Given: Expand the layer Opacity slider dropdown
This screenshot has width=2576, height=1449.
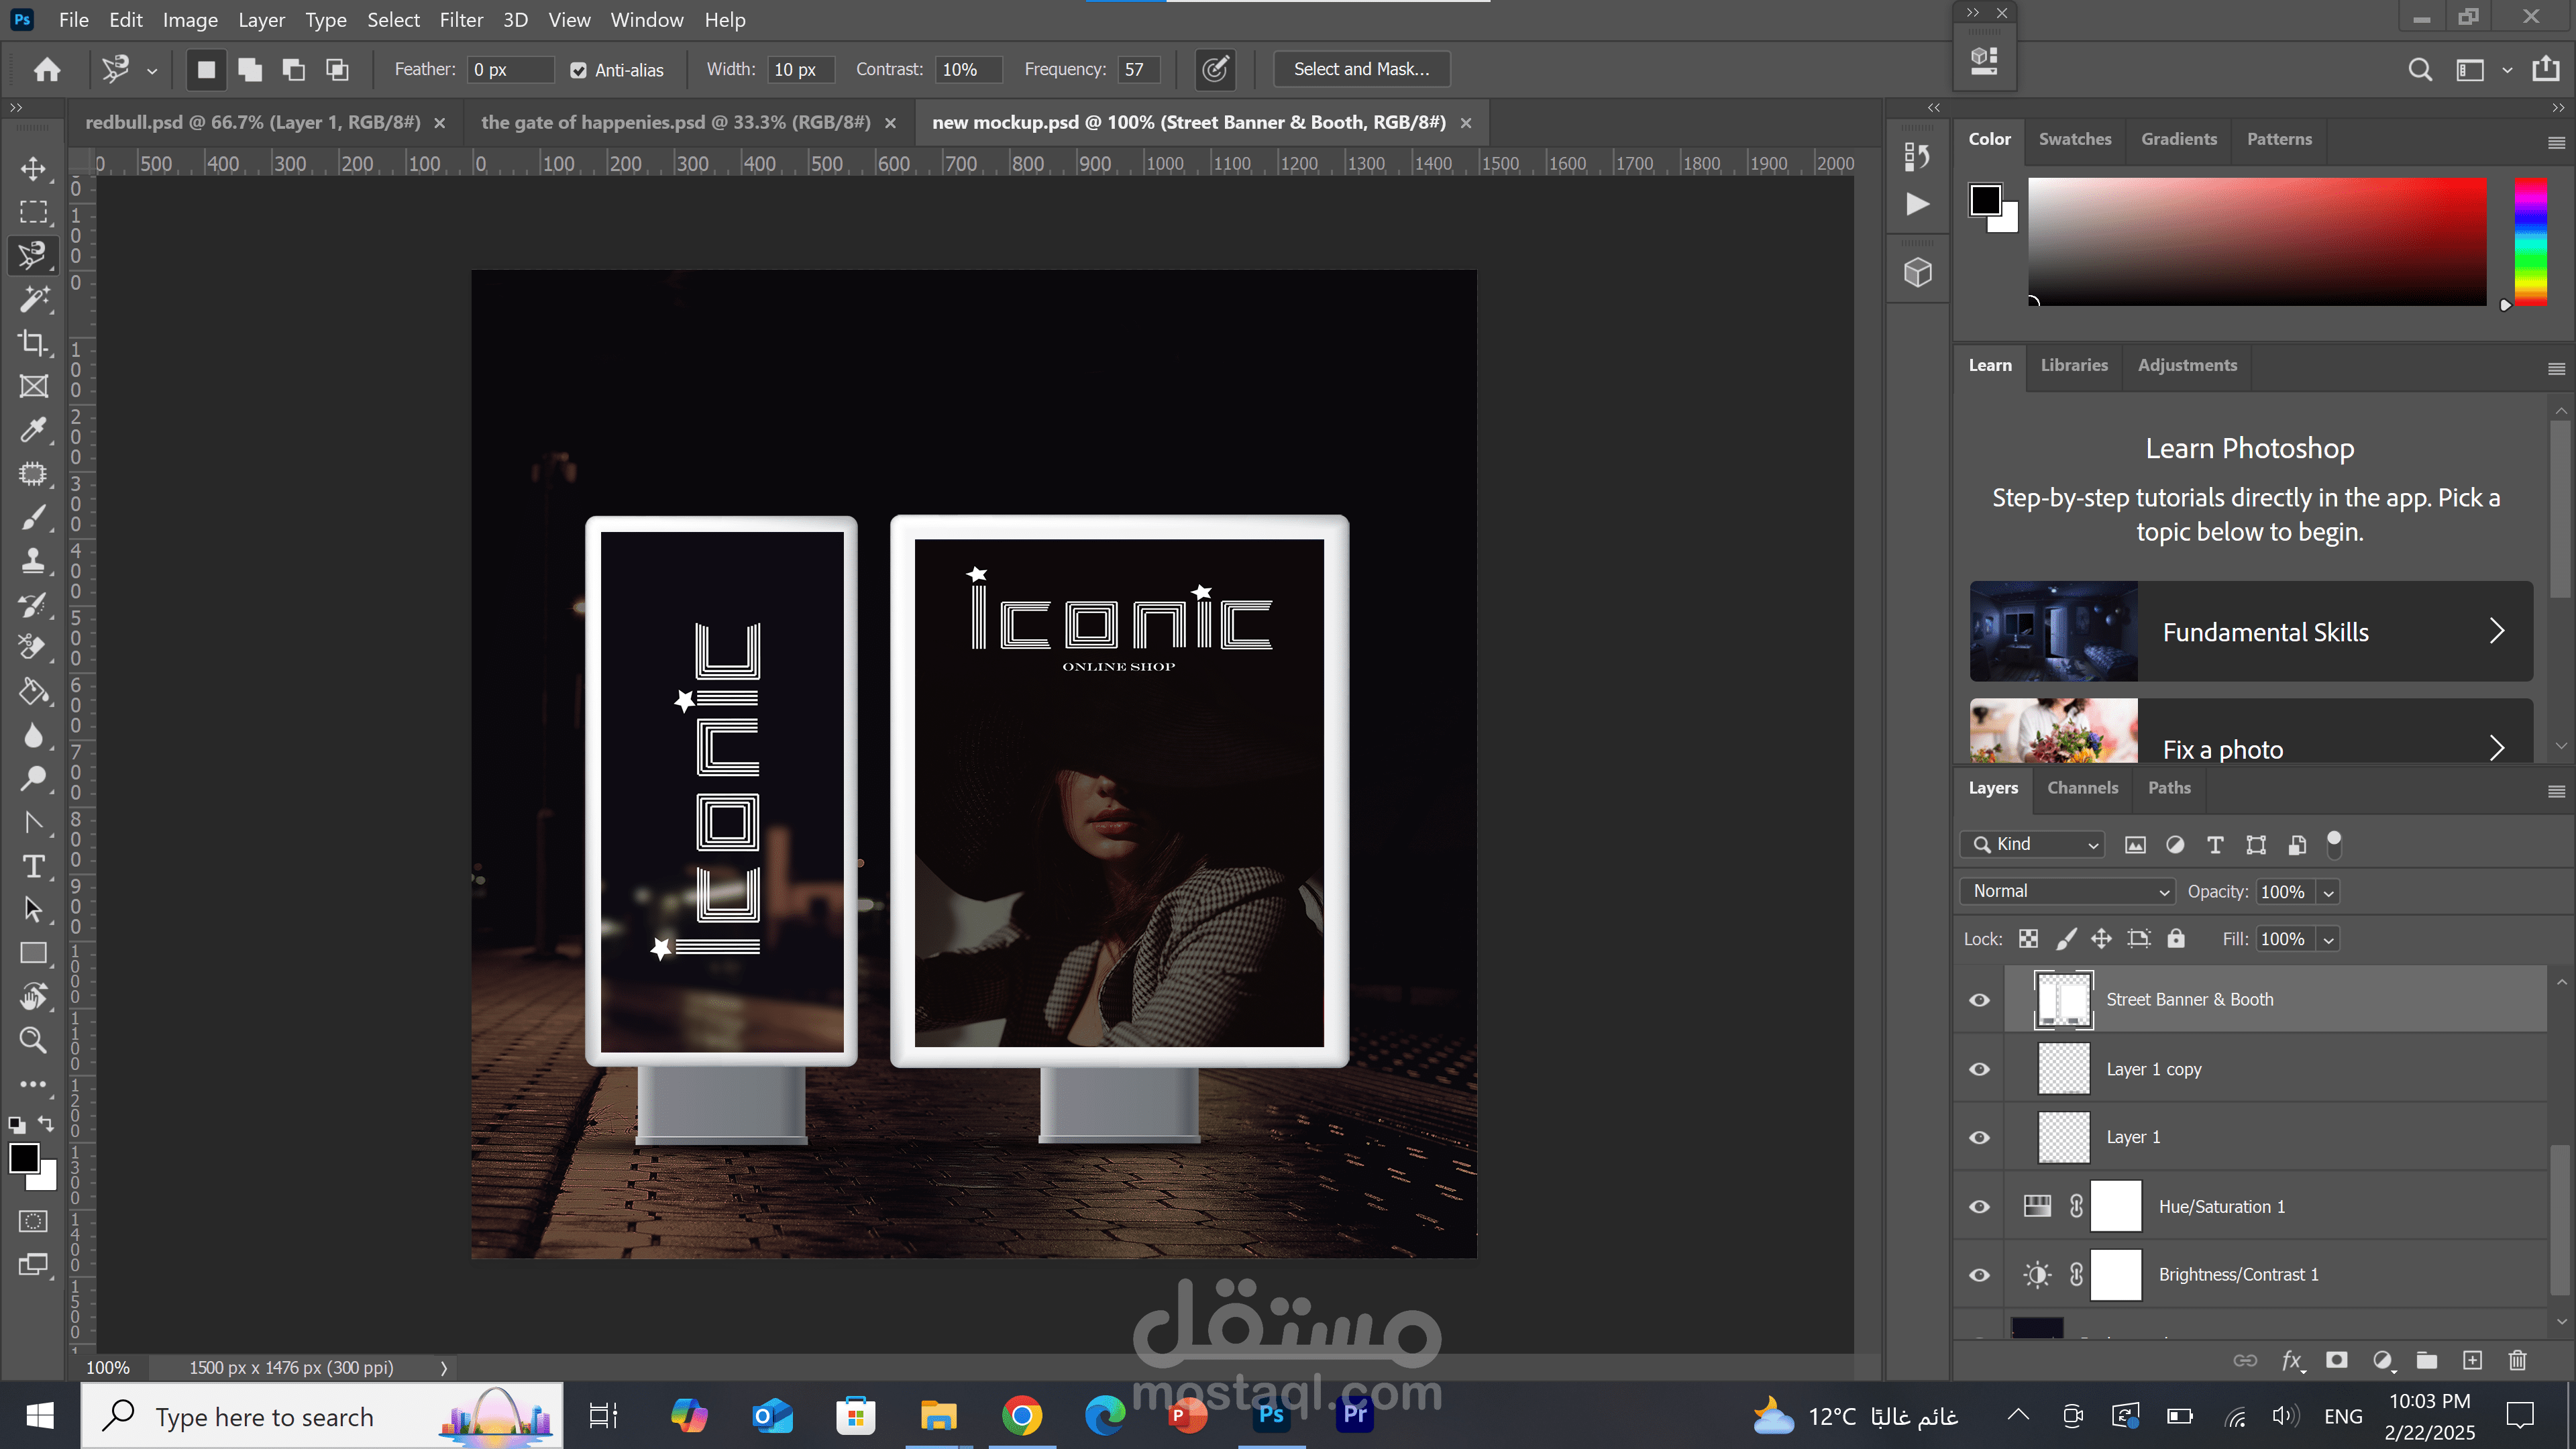Looking at the screenshot, I should tap(2328, 892).
